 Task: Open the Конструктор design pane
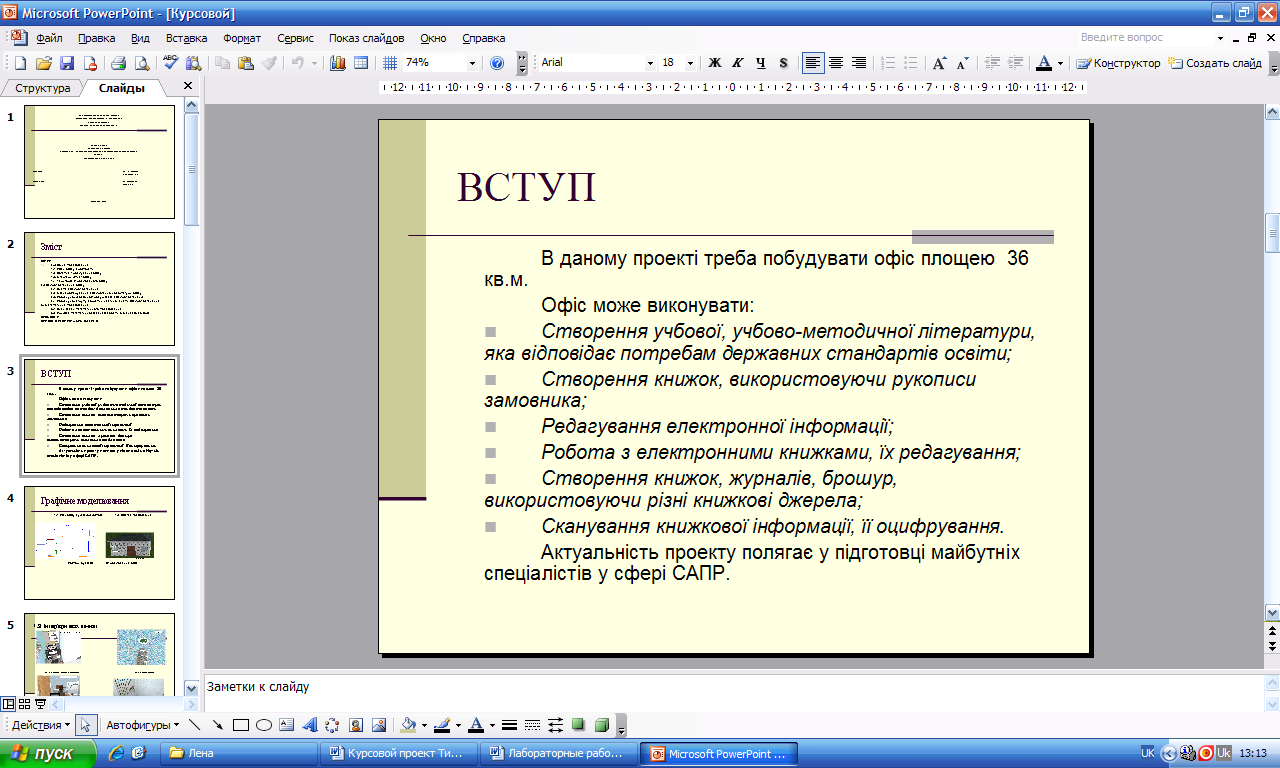(x=1119, y=63)
